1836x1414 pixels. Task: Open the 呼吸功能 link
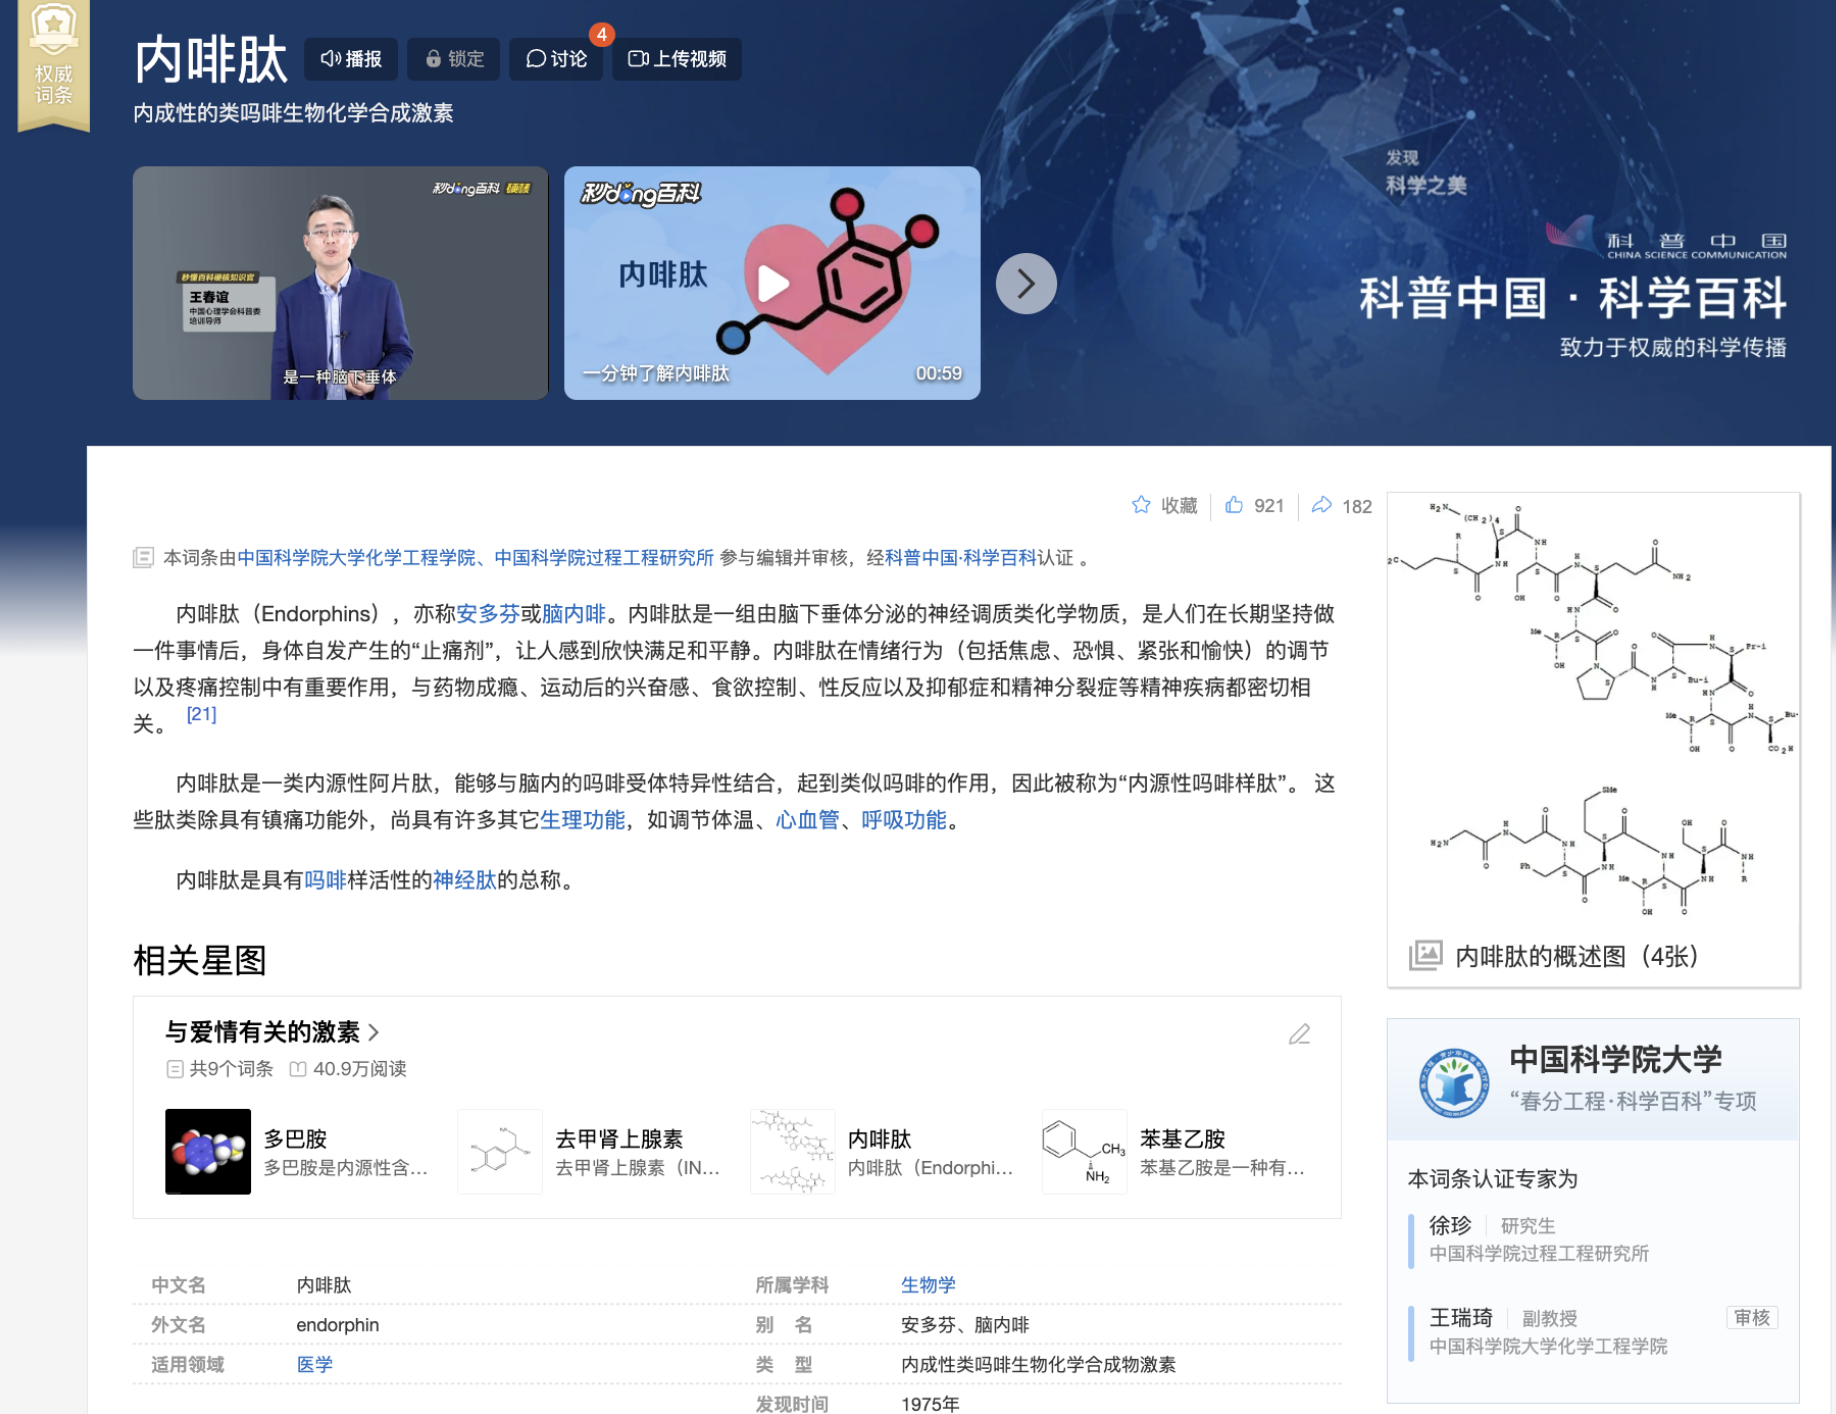tap(904, 820)
